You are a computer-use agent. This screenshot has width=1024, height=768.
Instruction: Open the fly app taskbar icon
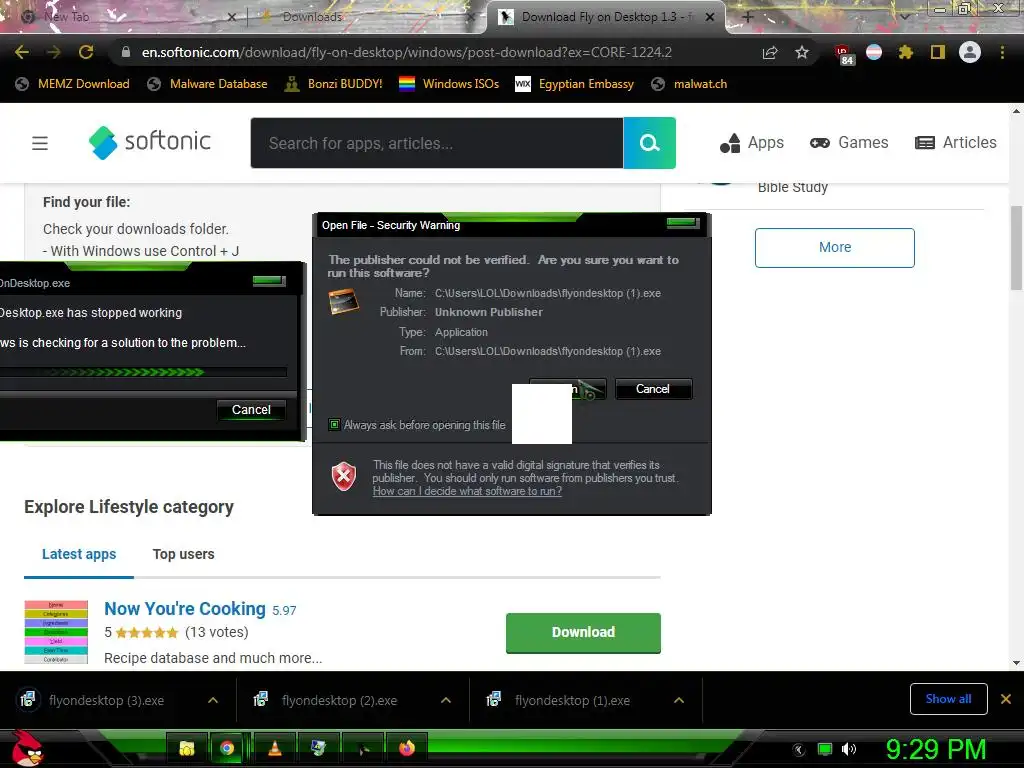(x=362, y=748)
